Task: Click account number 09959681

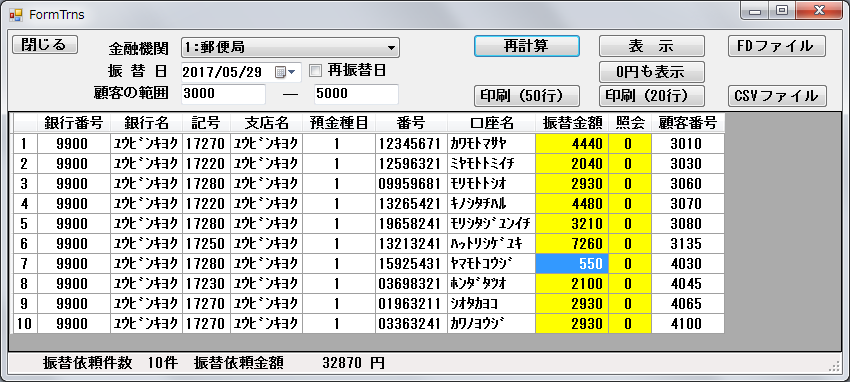Action: pos(411,184)
